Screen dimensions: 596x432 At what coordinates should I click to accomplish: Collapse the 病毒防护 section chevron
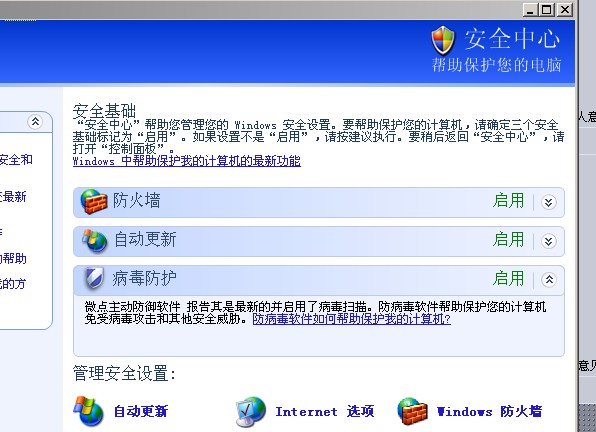549,280
